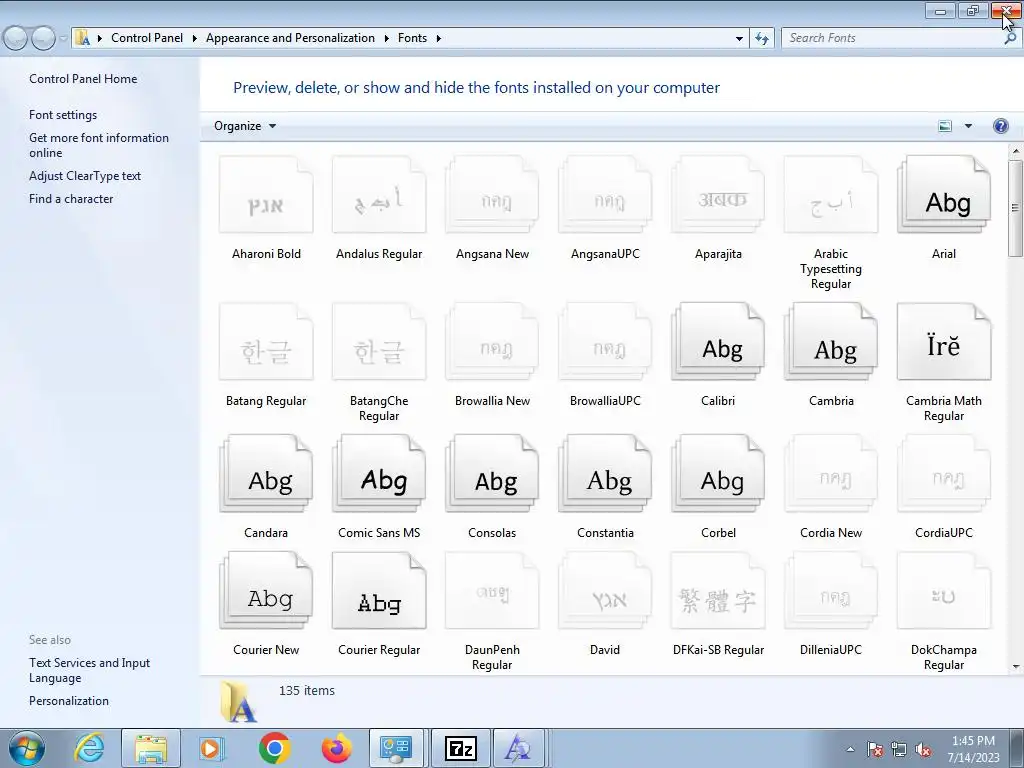Open Adjust ClearType text link

[85, 176]
